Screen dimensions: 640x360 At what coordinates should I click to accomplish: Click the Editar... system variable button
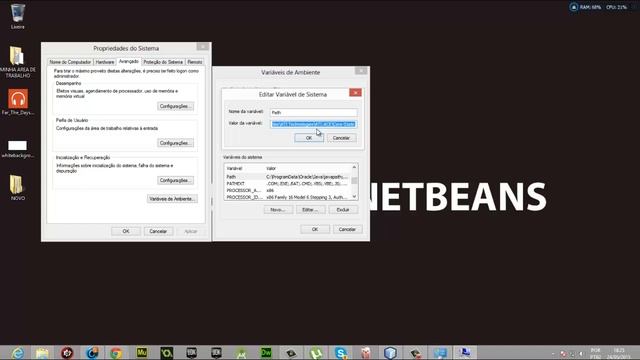[x=310, y=210]
